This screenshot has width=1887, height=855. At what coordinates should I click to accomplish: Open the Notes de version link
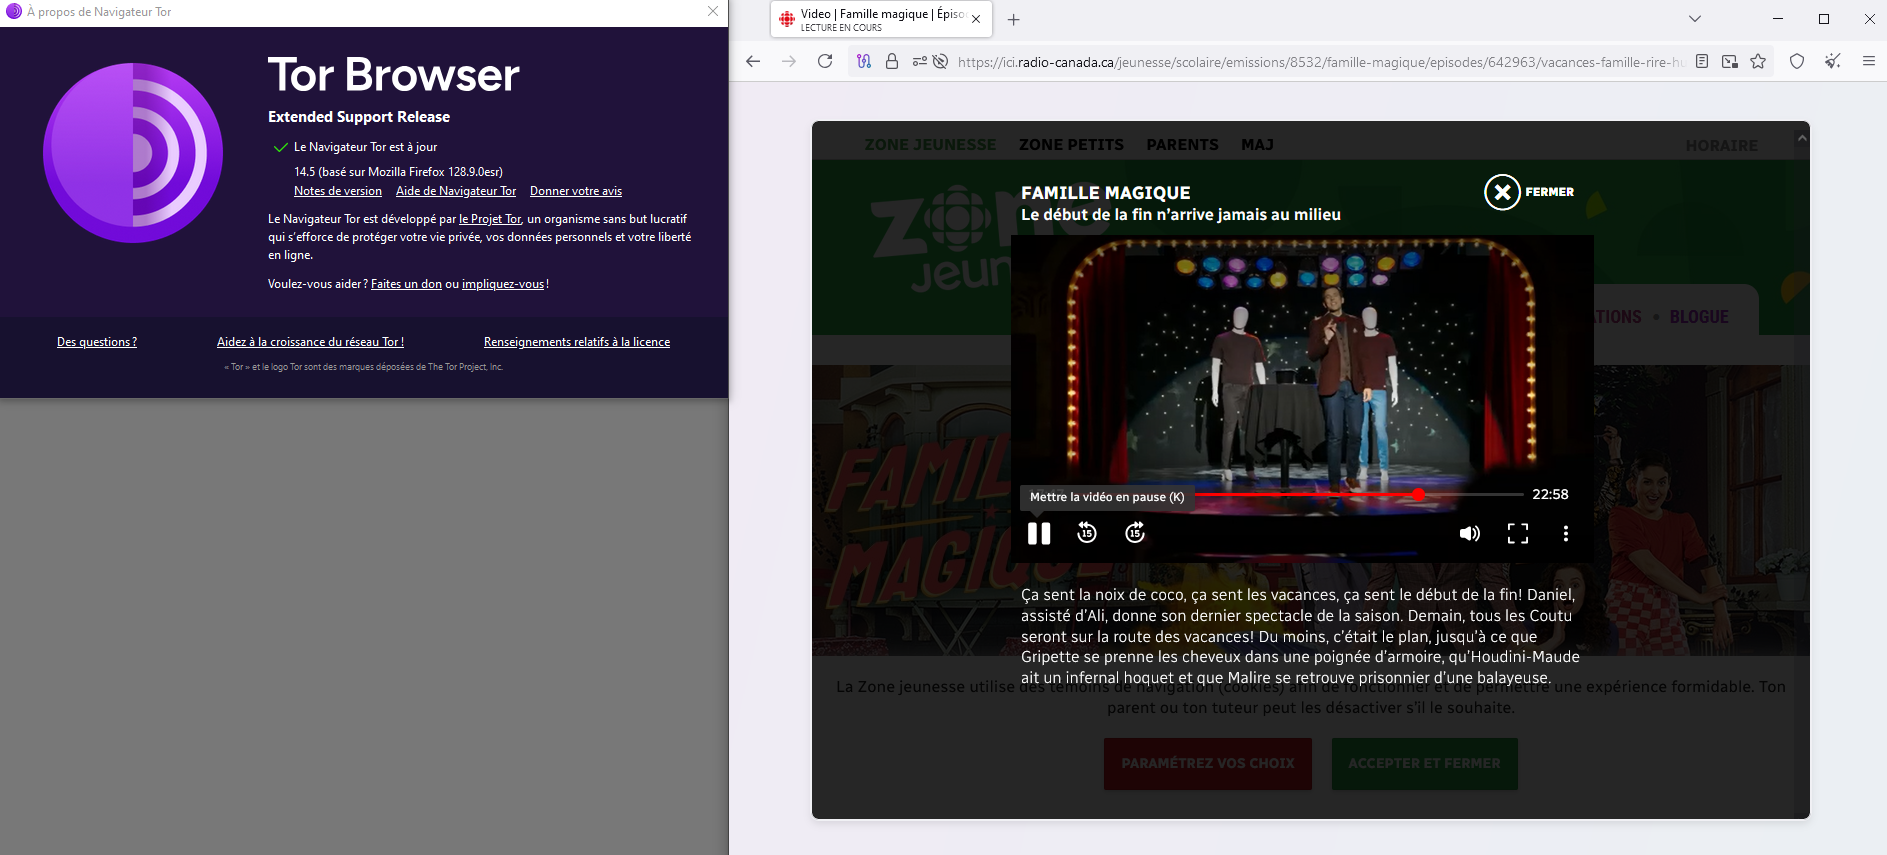pyautogui.click(x=338, y=191)
